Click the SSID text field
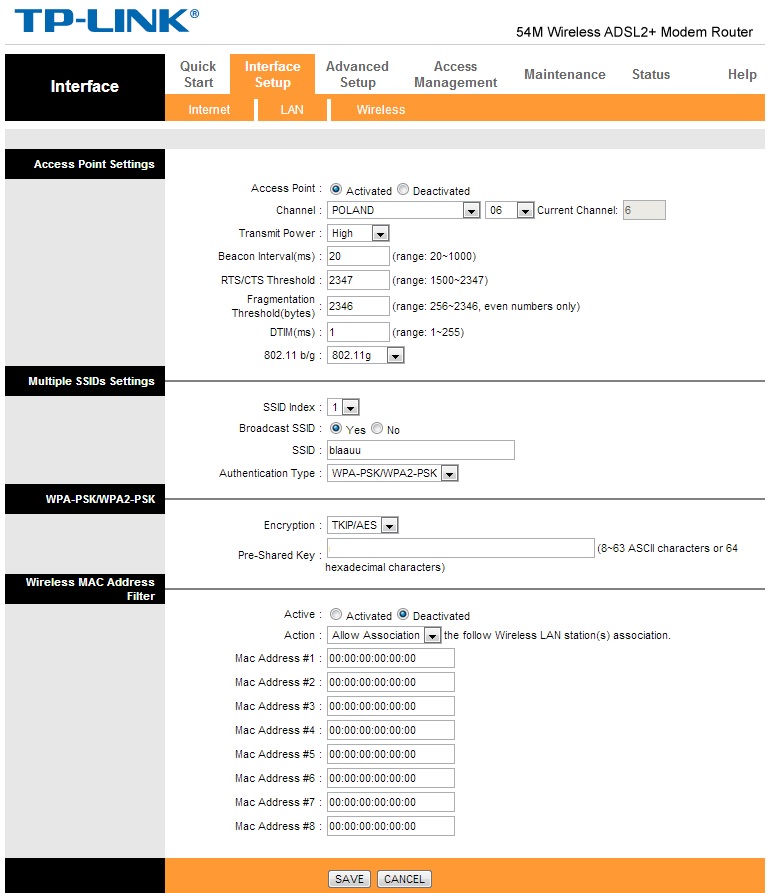Screen dimensions: 770x893 pos(421,450)
